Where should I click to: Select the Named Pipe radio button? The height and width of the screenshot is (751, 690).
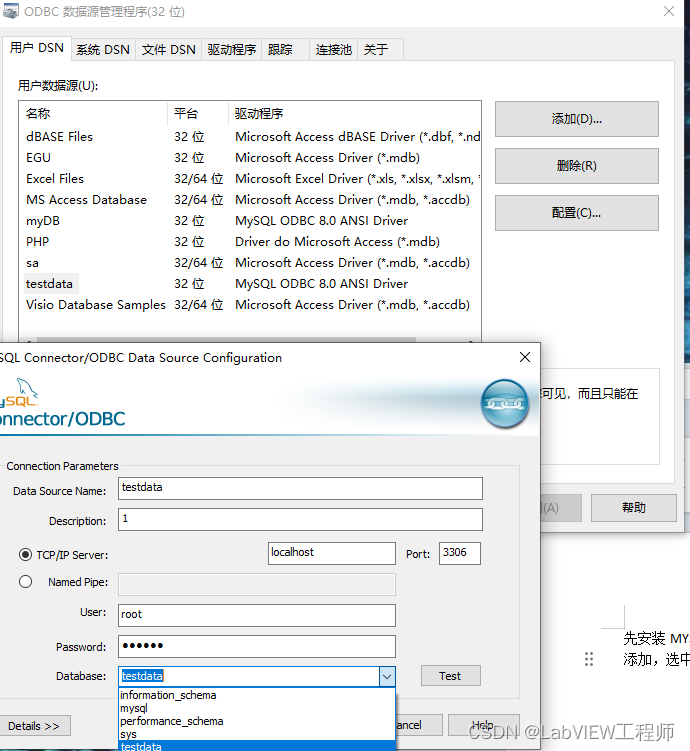pos(25,581)
